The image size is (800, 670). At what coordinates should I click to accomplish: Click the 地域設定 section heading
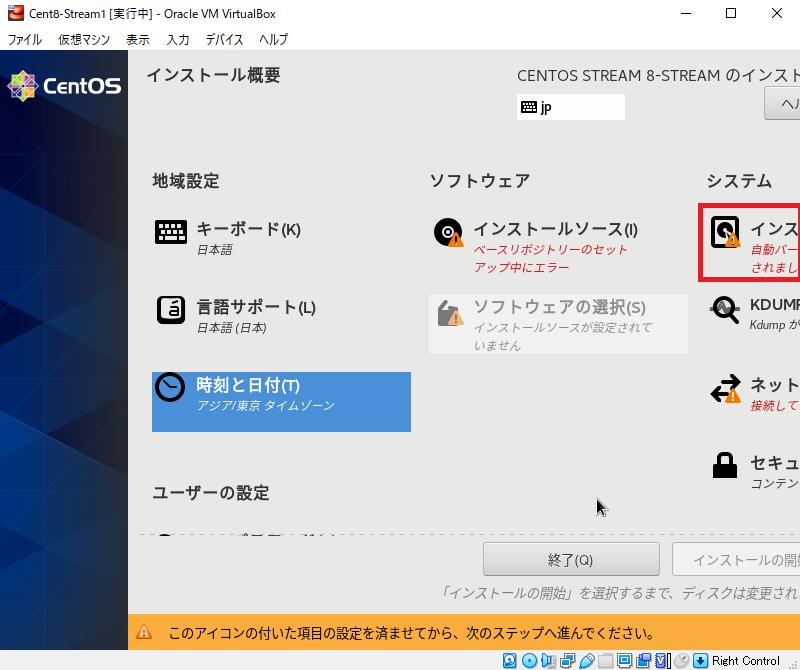(186, 181)
